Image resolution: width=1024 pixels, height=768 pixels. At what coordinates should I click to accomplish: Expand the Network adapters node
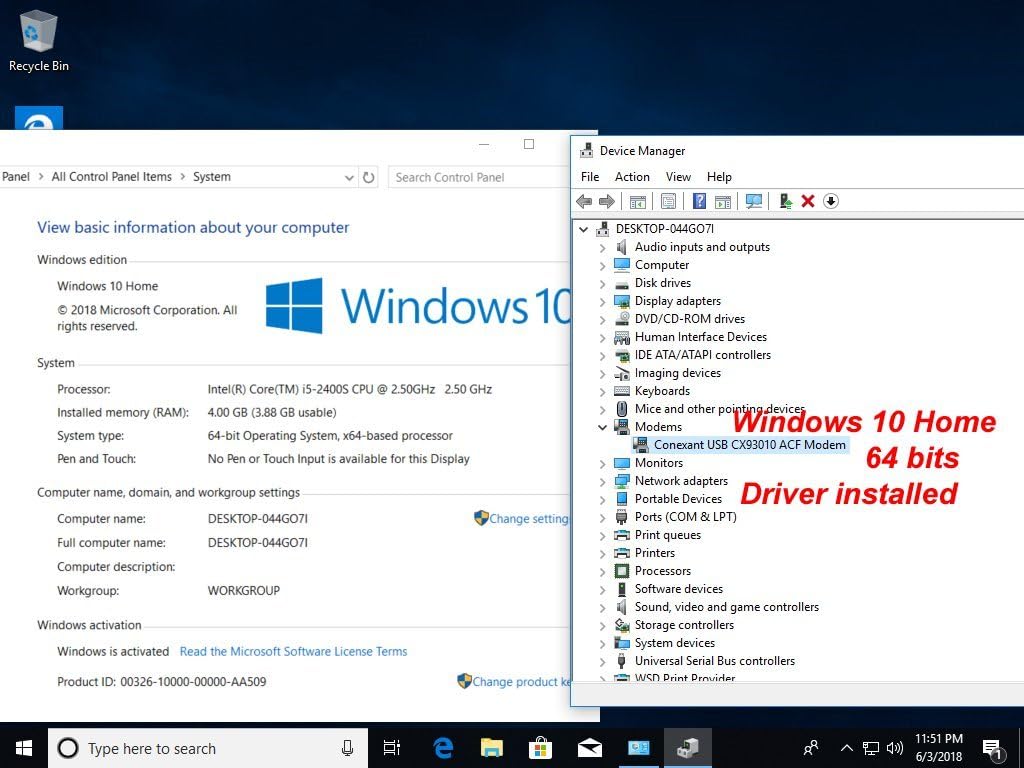(x=602, y=481)
